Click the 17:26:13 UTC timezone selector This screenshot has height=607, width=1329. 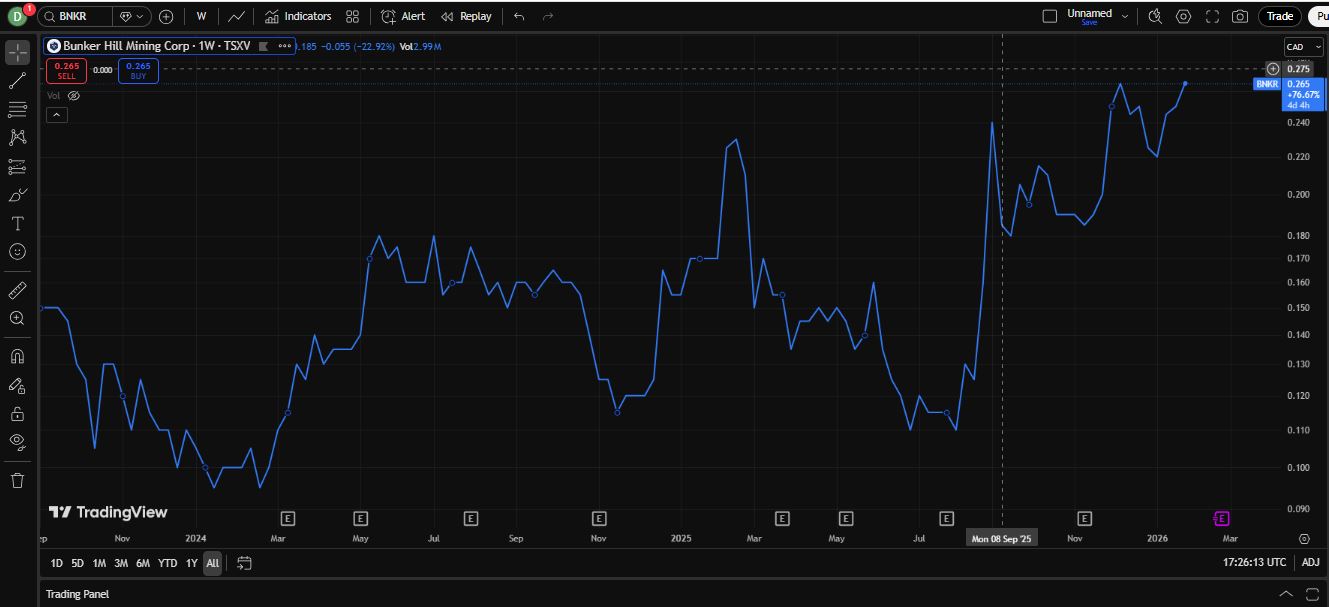coord(1254,563)
